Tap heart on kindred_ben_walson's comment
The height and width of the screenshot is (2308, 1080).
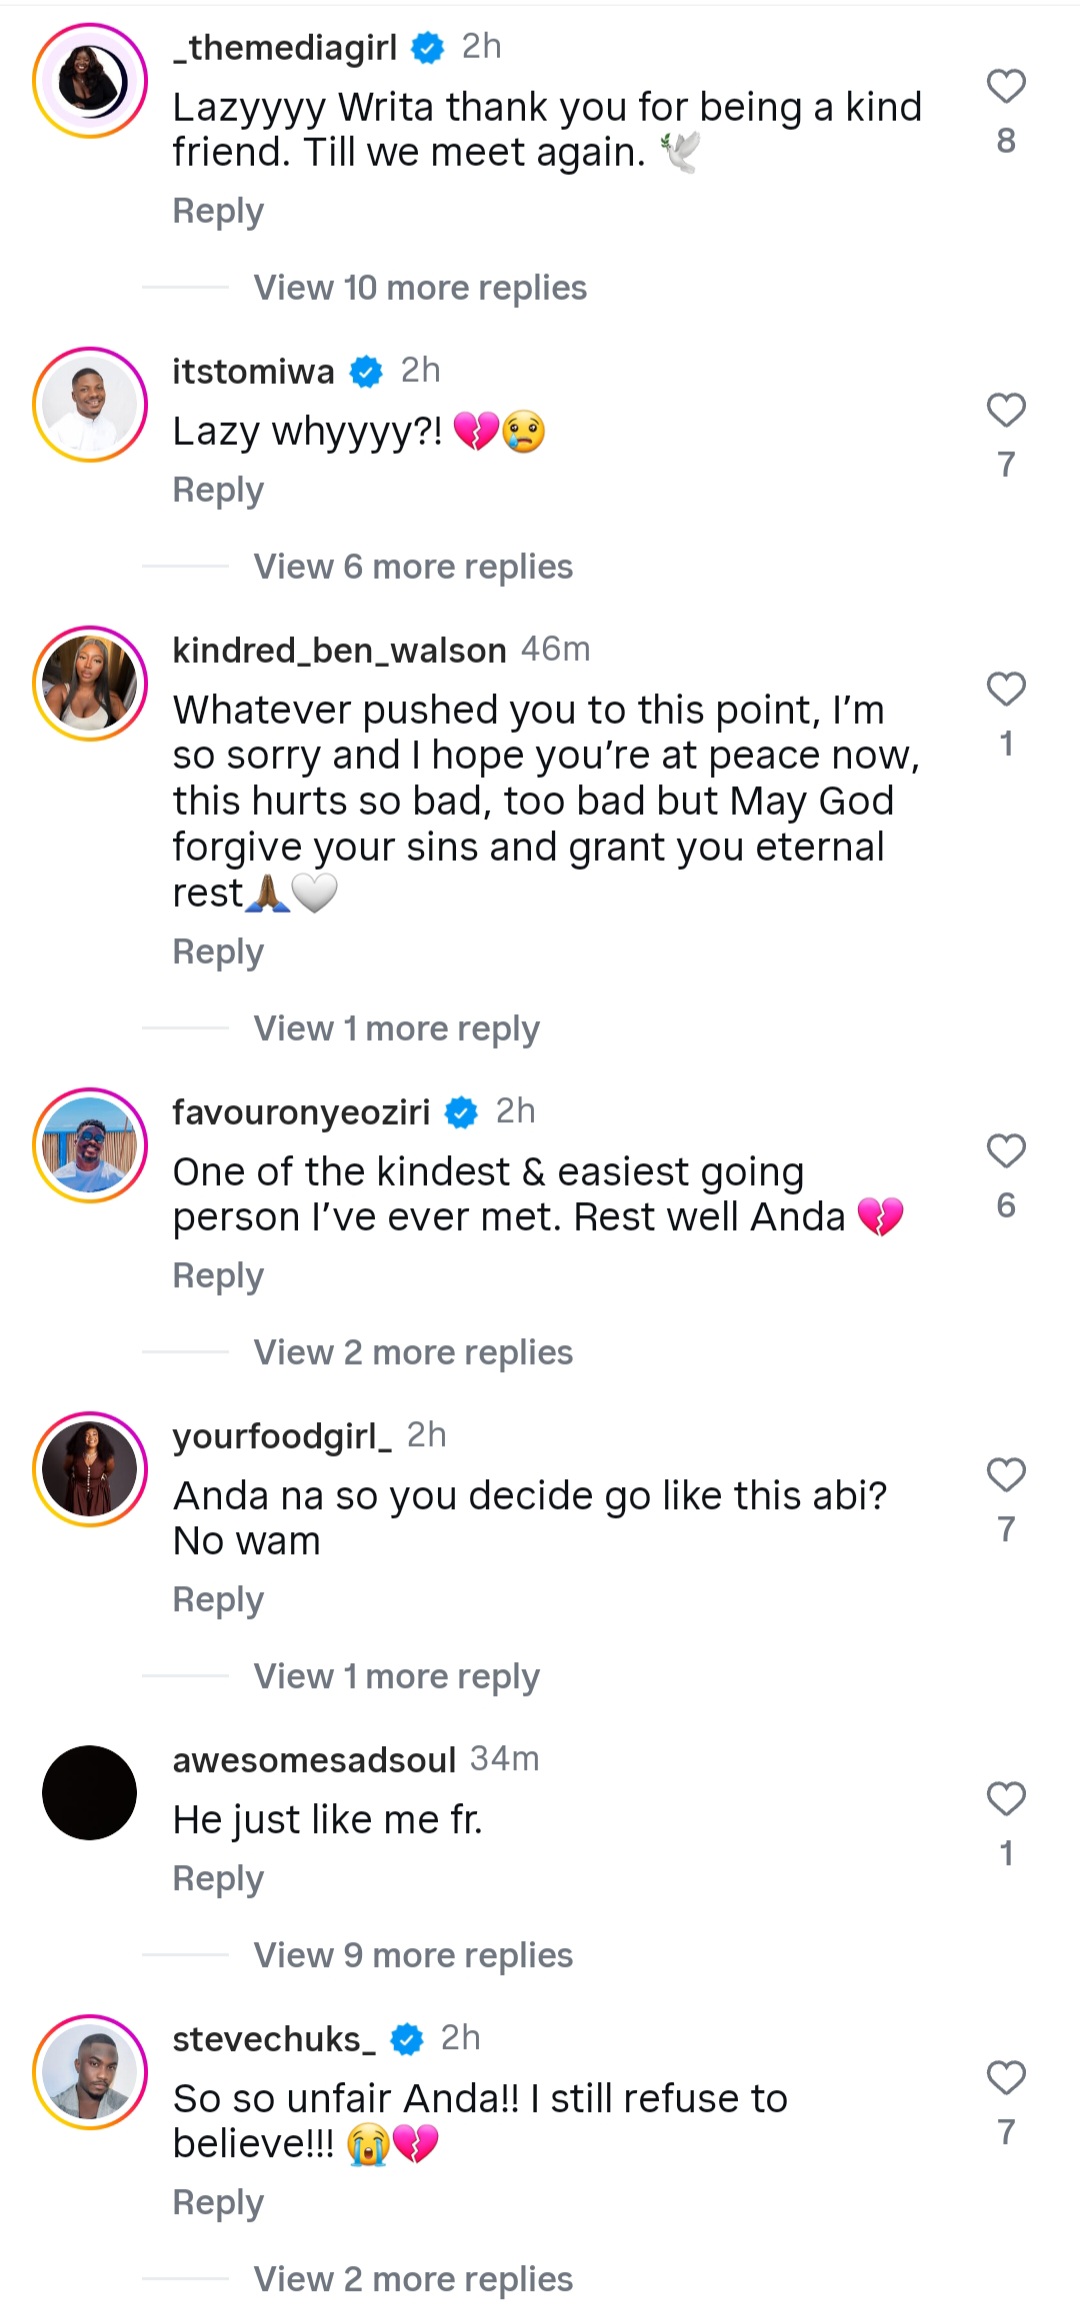click(1006, 689)
